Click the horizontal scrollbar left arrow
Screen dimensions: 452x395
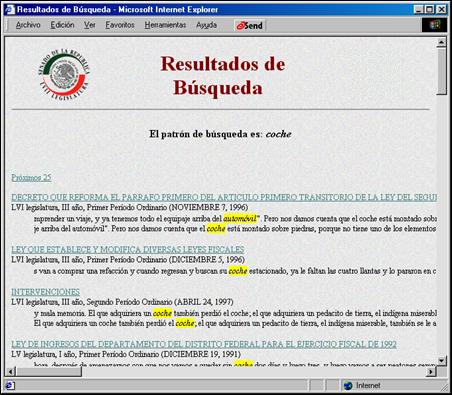point(11,371)
